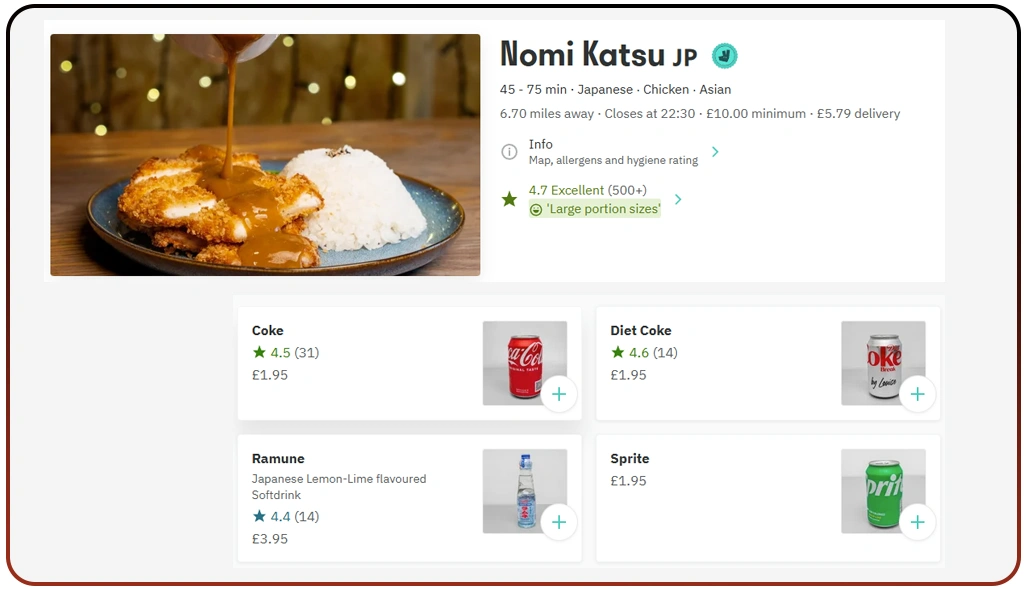Screen dimensions: 1026x589
Task: Click the katsu curry header photo
Action: (265, 155)
